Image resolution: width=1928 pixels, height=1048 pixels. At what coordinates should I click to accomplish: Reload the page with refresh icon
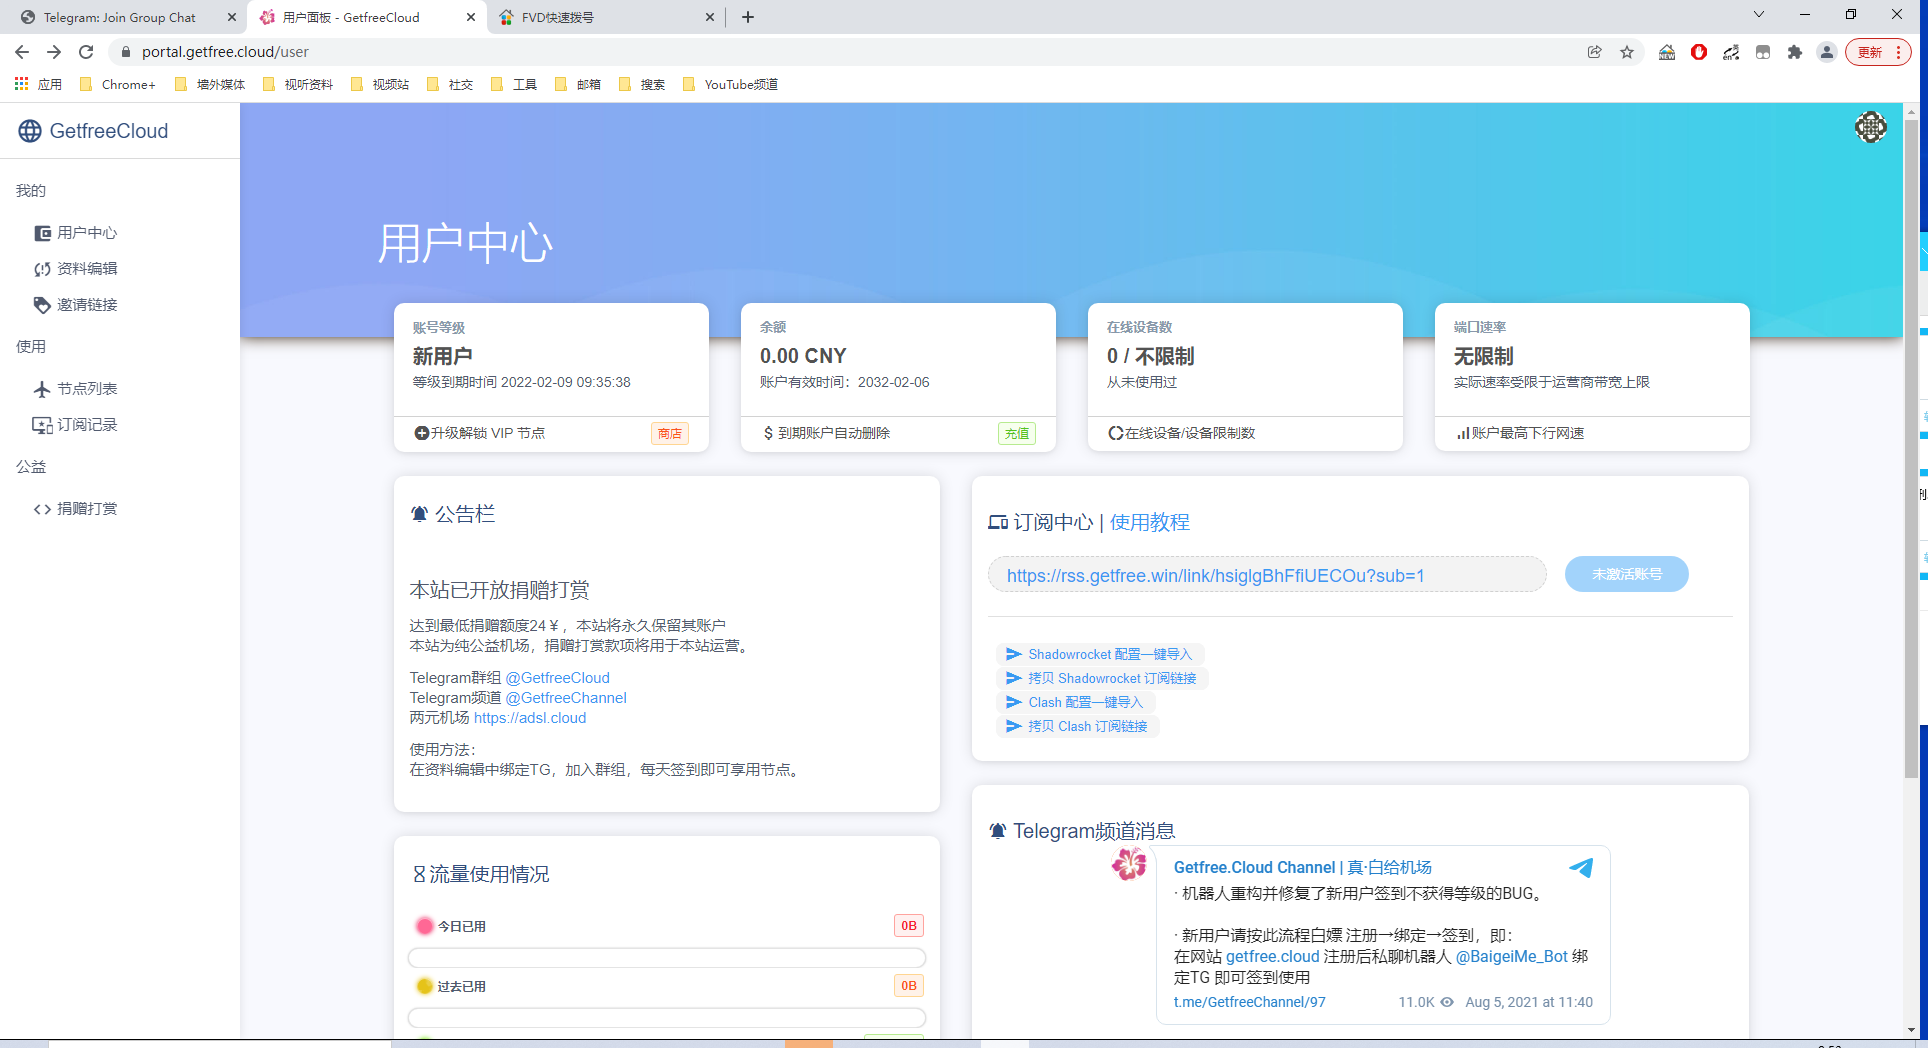[x=86, y=52]
